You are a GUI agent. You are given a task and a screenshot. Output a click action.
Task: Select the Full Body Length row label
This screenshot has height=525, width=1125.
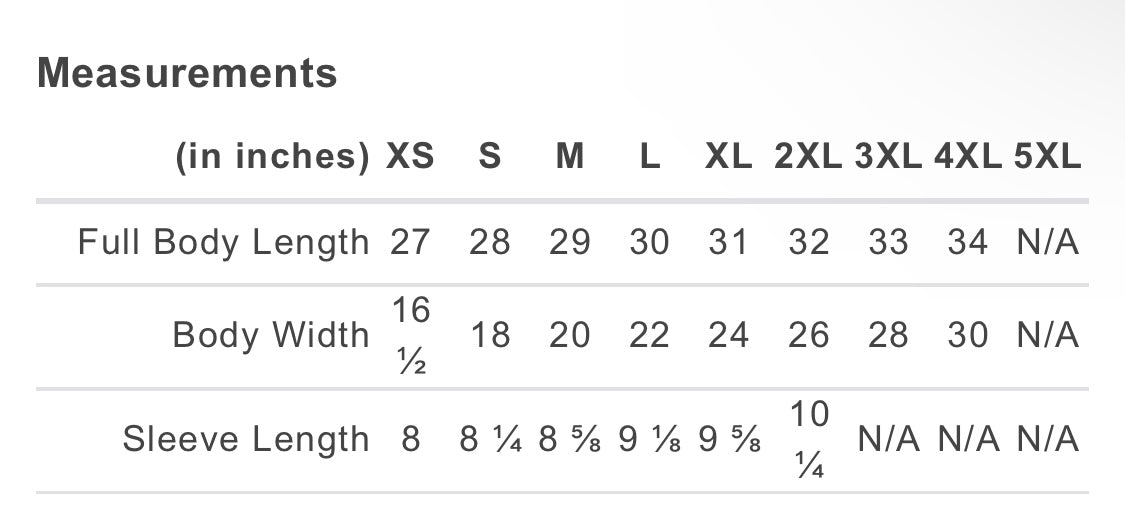point(224,242)
